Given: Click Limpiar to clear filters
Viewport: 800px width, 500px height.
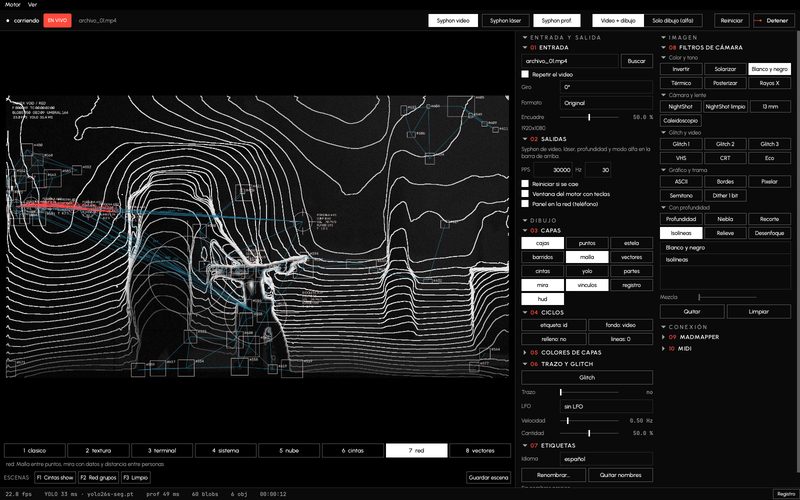Looking at the screenshot, I should [759, 311].
